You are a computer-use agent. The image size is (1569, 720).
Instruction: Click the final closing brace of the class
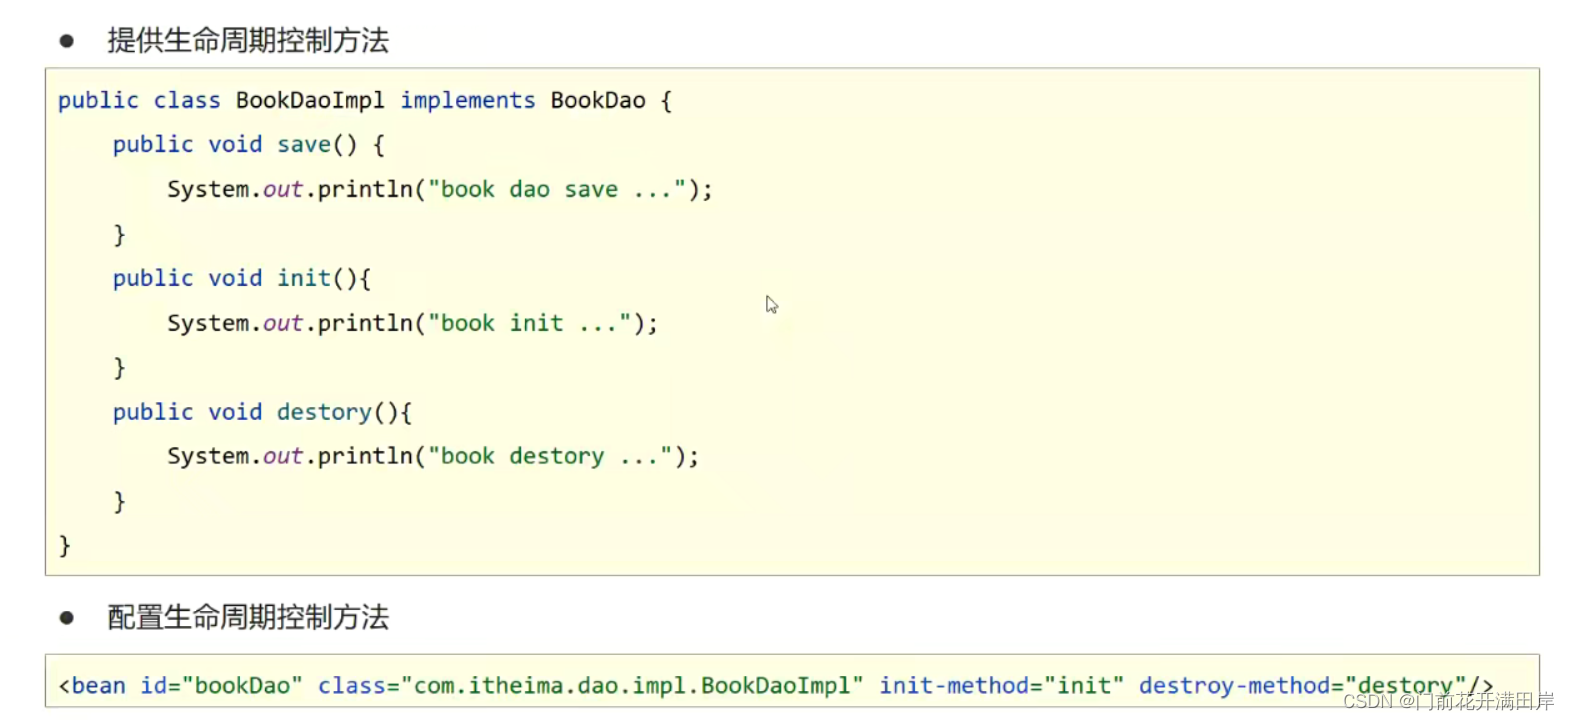(x=65, y=546)
